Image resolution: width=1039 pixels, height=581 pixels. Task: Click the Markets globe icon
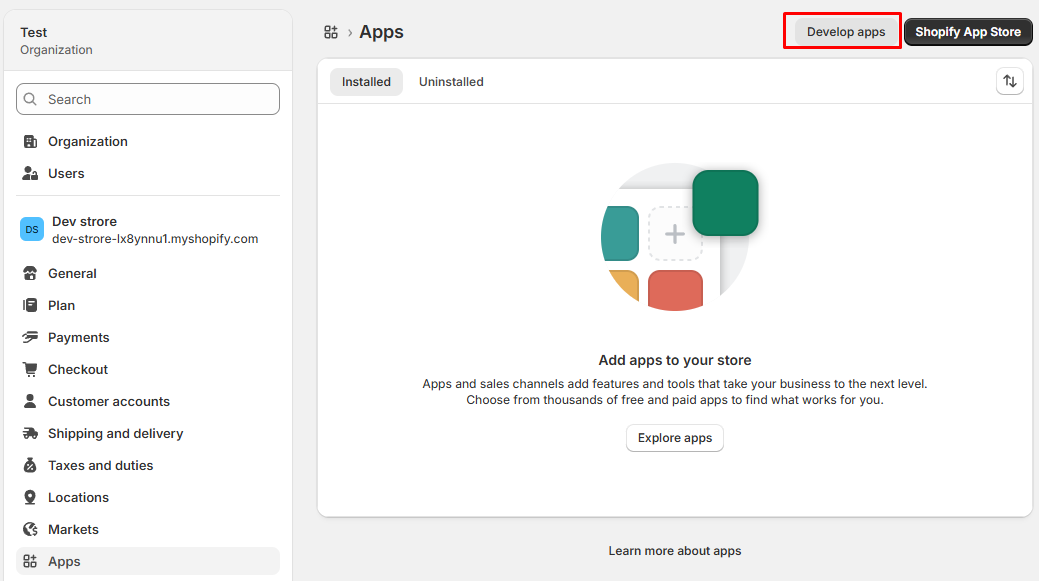coord(30,529)
